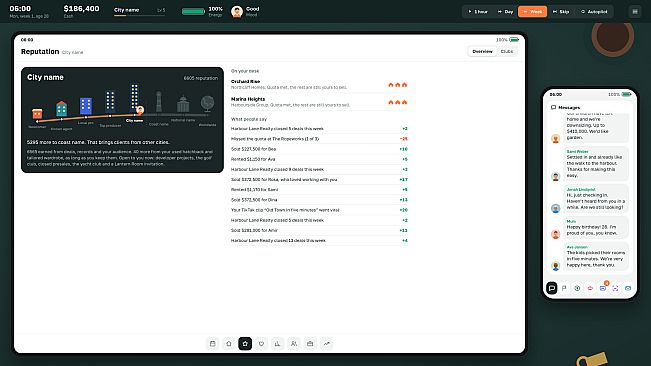Click 'Harbour Lane Realty closed 13 deals' row
The width and height of the screenshot is (651, 366).
pyautogui.click(x=319, y=240)
